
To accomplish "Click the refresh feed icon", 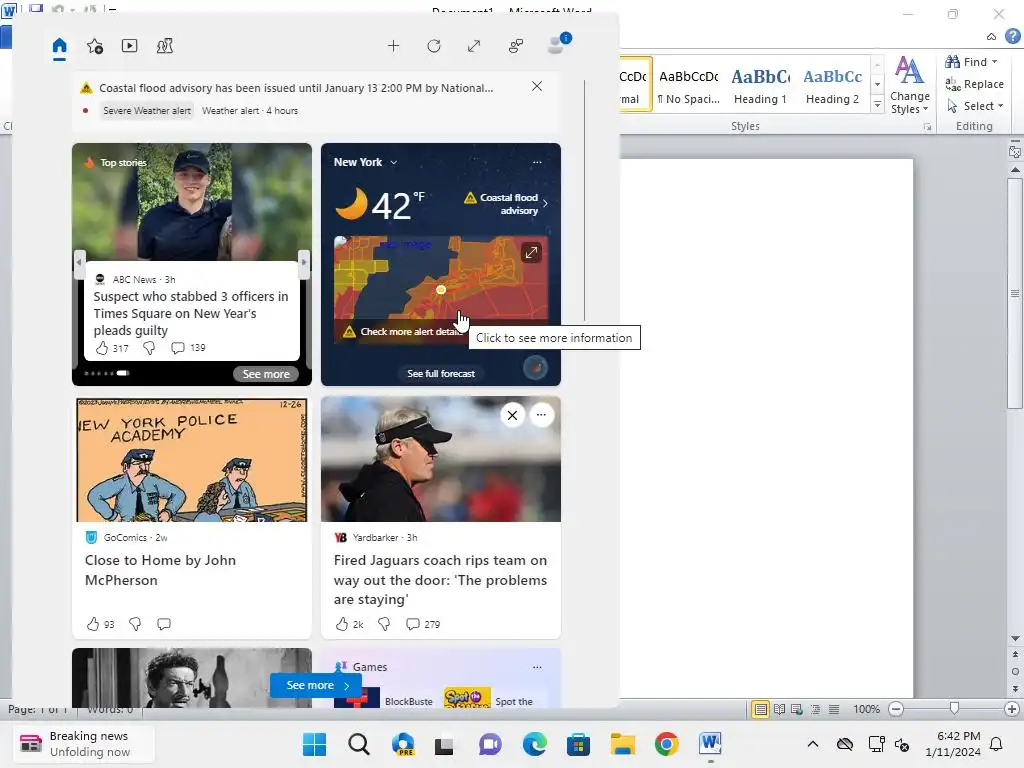I will point(434,46).
